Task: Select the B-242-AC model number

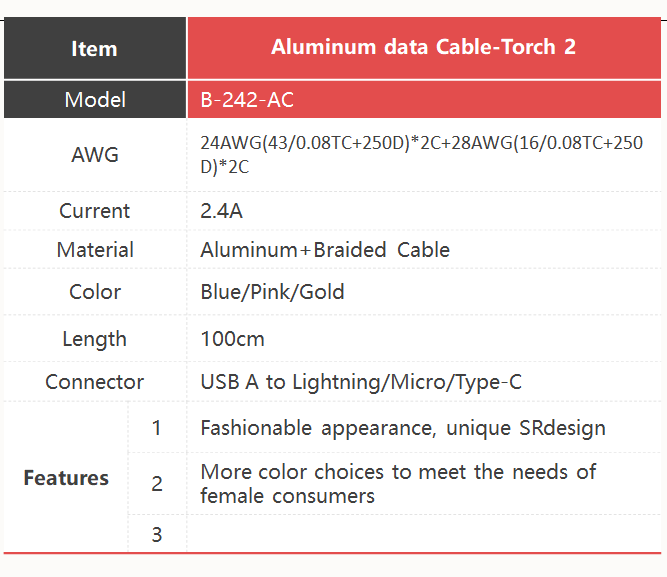Action: coord(247,100)
